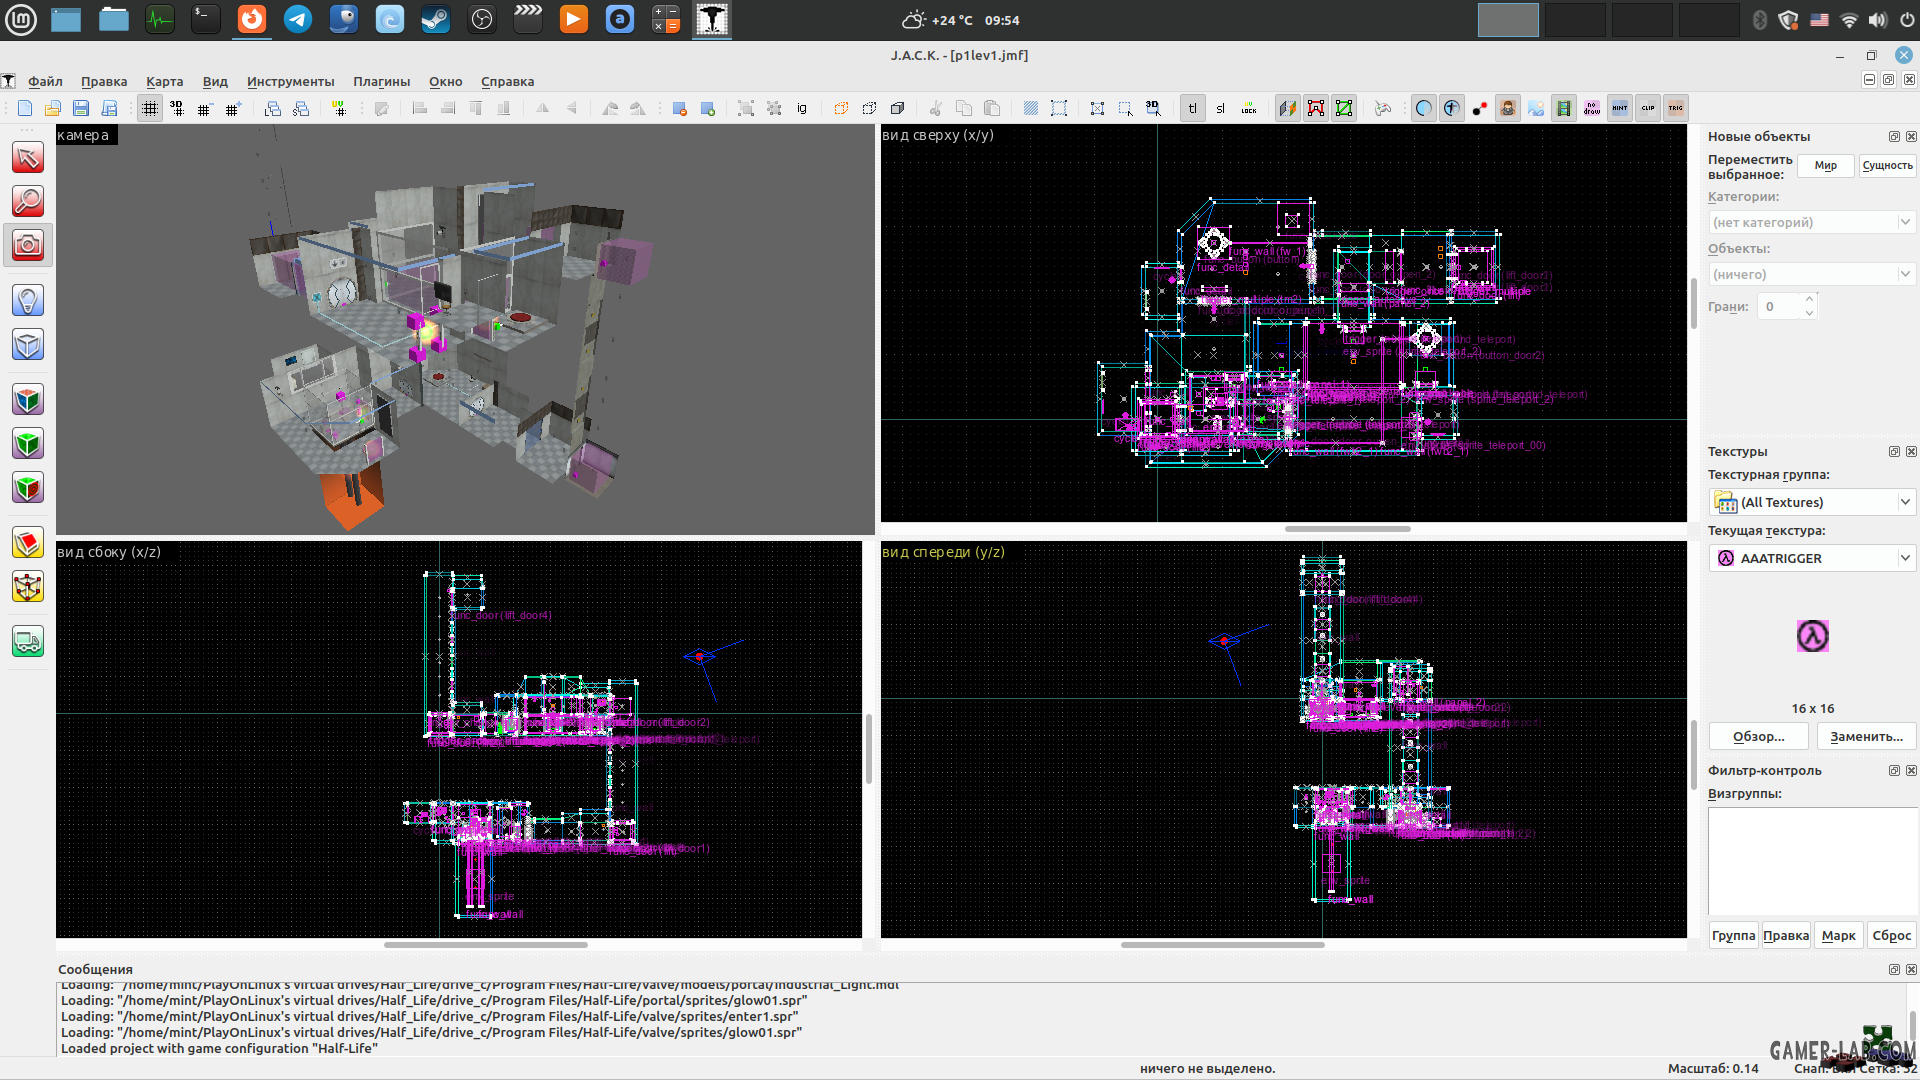The image size is (1920, 1080).
Task: Apply the HINT texture toolbar button
Action: point(1620,108)
